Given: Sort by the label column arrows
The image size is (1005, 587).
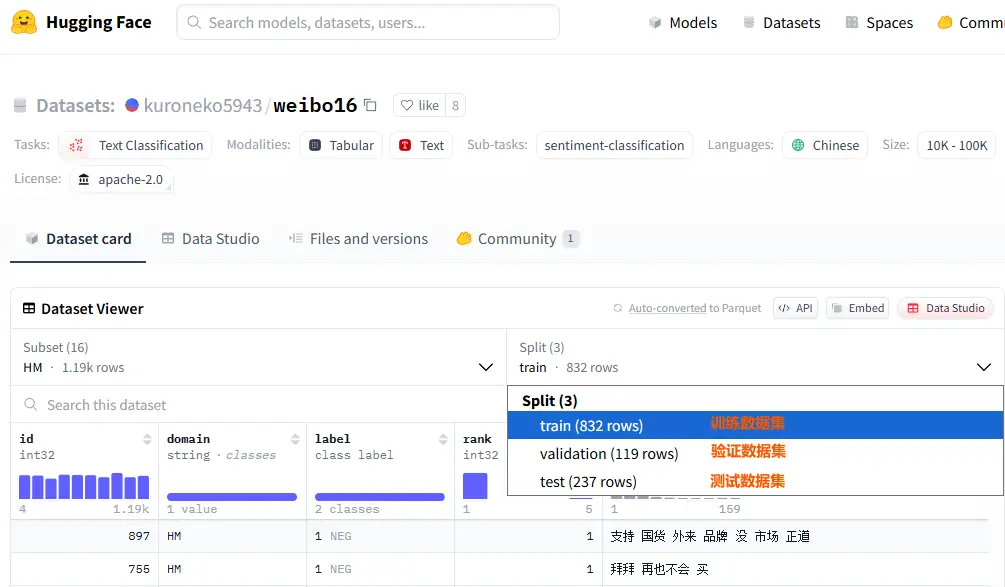Looking at the screenshot, I should (x=443, y=439).
